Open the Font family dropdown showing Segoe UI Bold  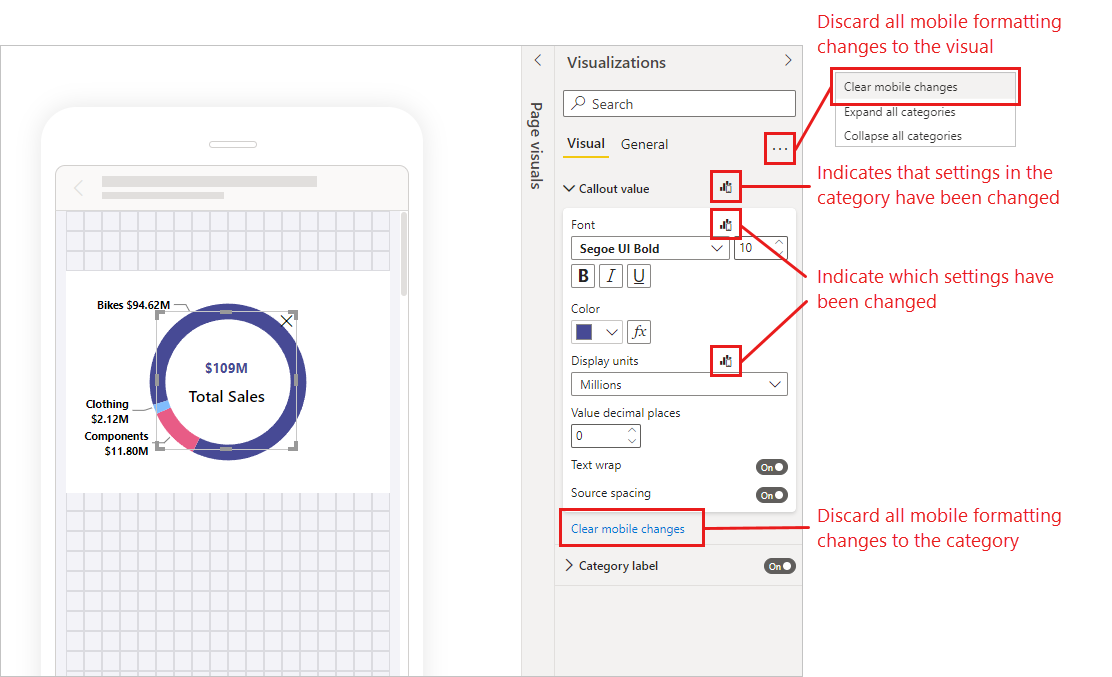pos(649,248)
